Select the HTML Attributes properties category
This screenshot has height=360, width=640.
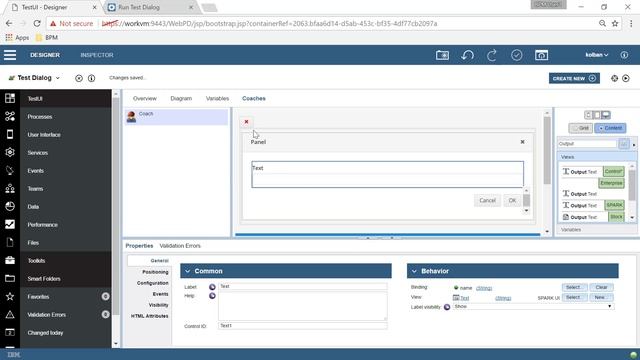149,316
